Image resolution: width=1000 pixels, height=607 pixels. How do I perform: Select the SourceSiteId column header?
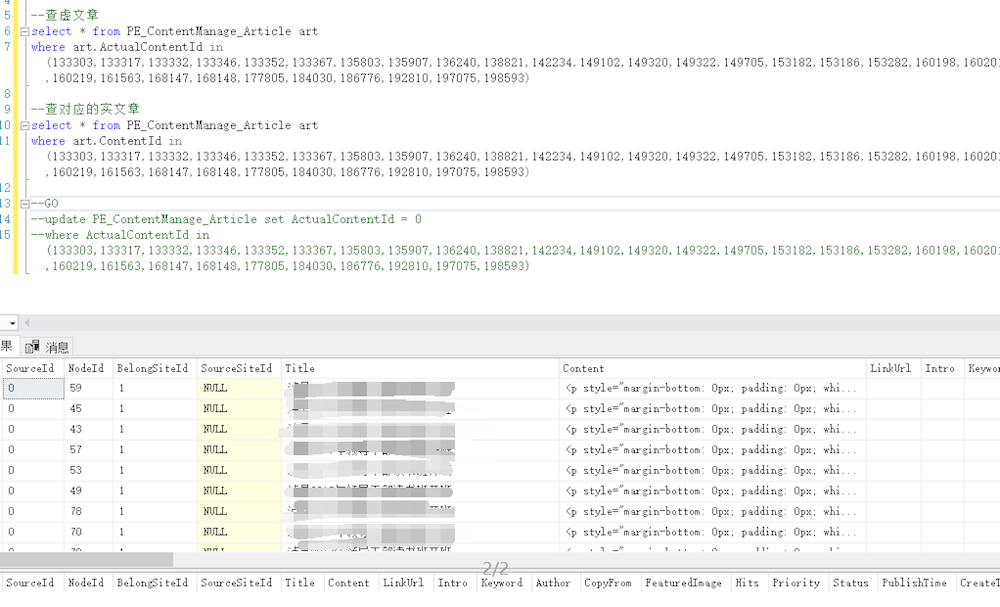click(x=237, y=369)
